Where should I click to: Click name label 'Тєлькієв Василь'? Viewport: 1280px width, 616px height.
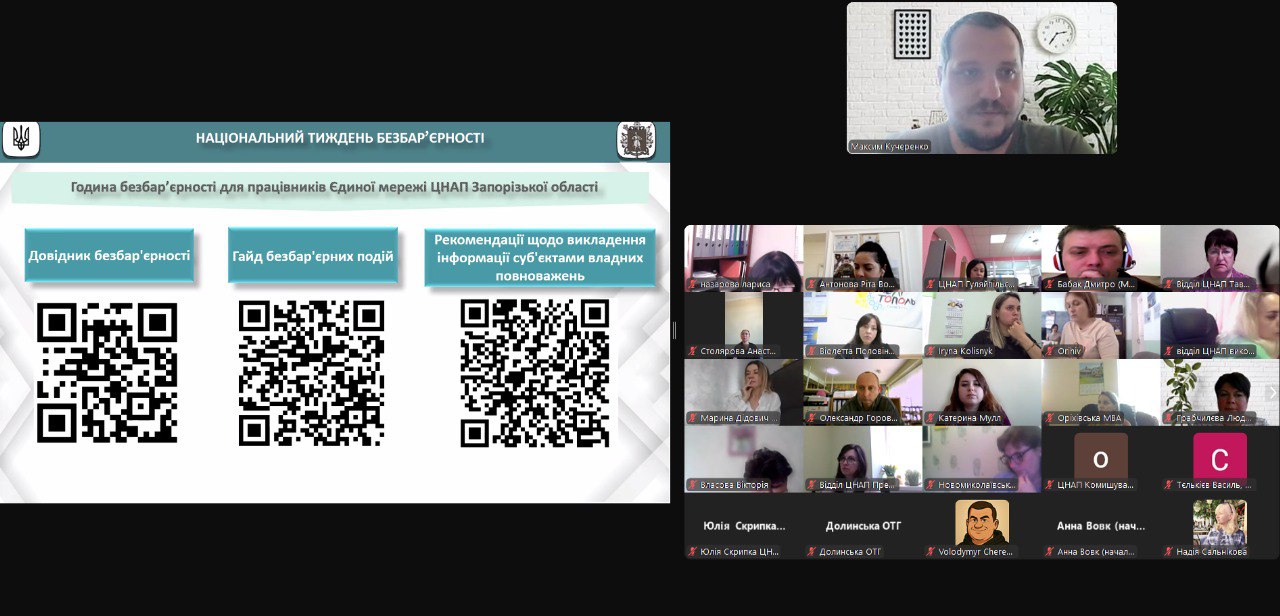pos(1211,485)
